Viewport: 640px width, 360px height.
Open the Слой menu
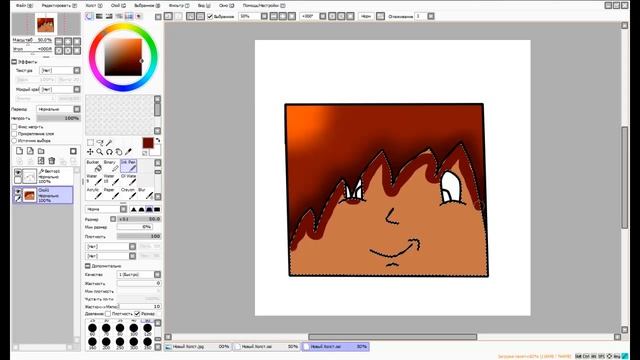click(x=118, y=6)
